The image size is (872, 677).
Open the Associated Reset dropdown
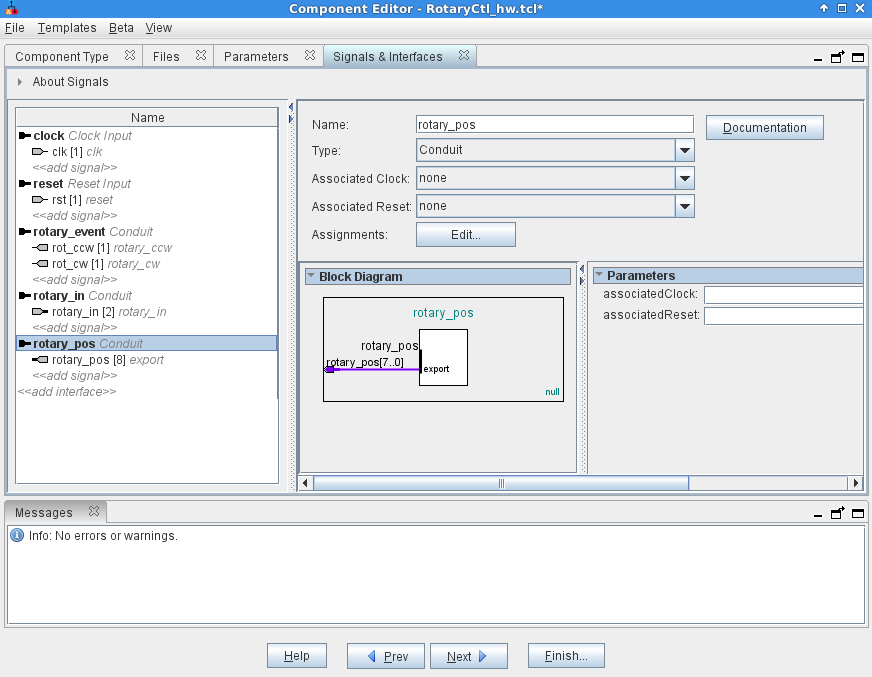click(x=684, y=206)
